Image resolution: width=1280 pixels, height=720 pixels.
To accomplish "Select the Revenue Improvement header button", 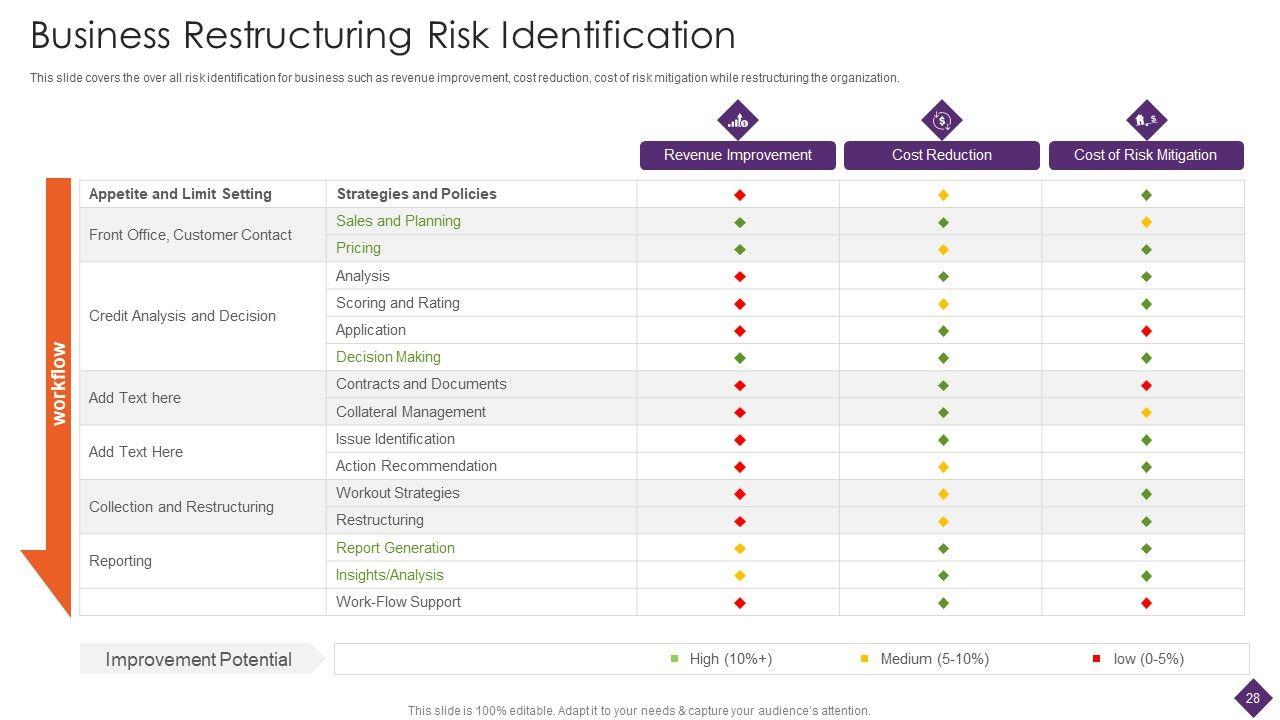I will point(738,155).
